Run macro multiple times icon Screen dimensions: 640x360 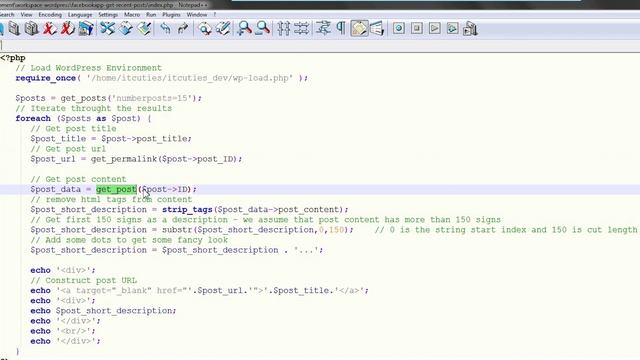click(x=453, y=29)
